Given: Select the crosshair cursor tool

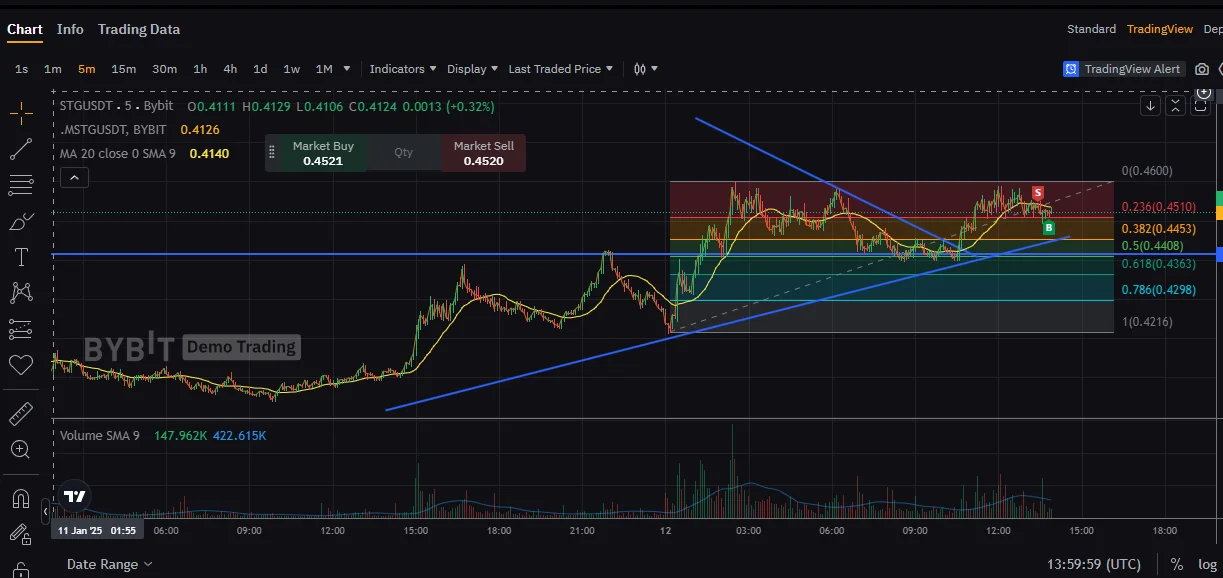Looking at the screenshot, I should click(x=21, y=113).
